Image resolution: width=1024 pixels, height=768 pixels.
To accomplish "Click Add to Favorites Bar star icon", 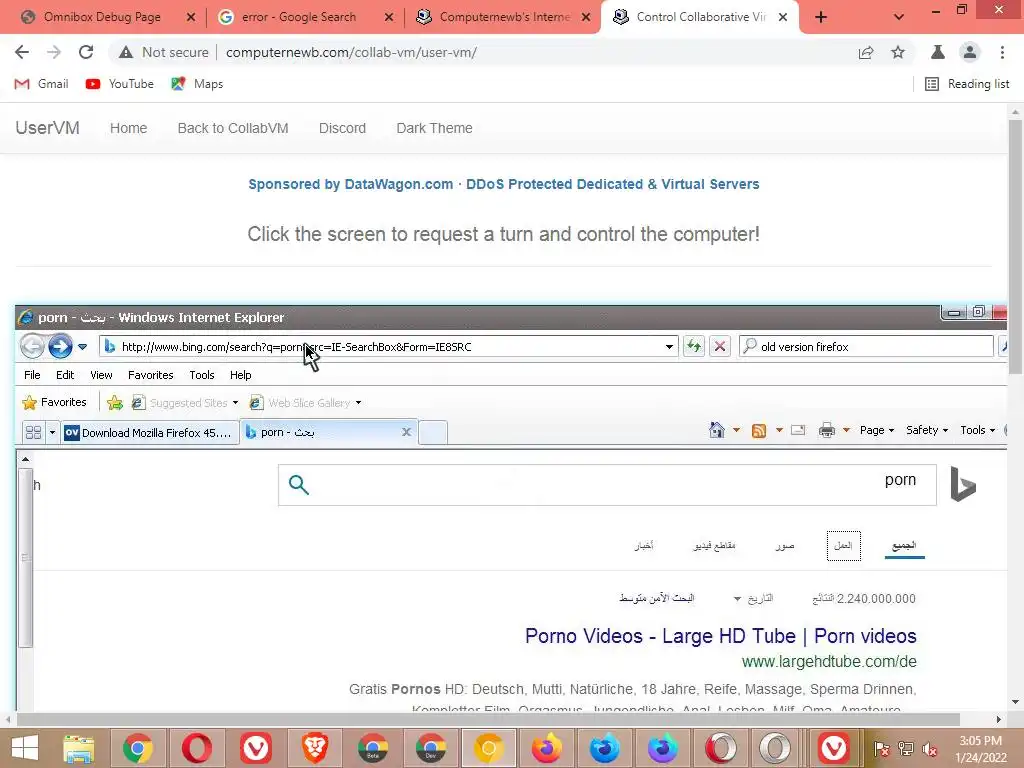I will pos(115,403).
